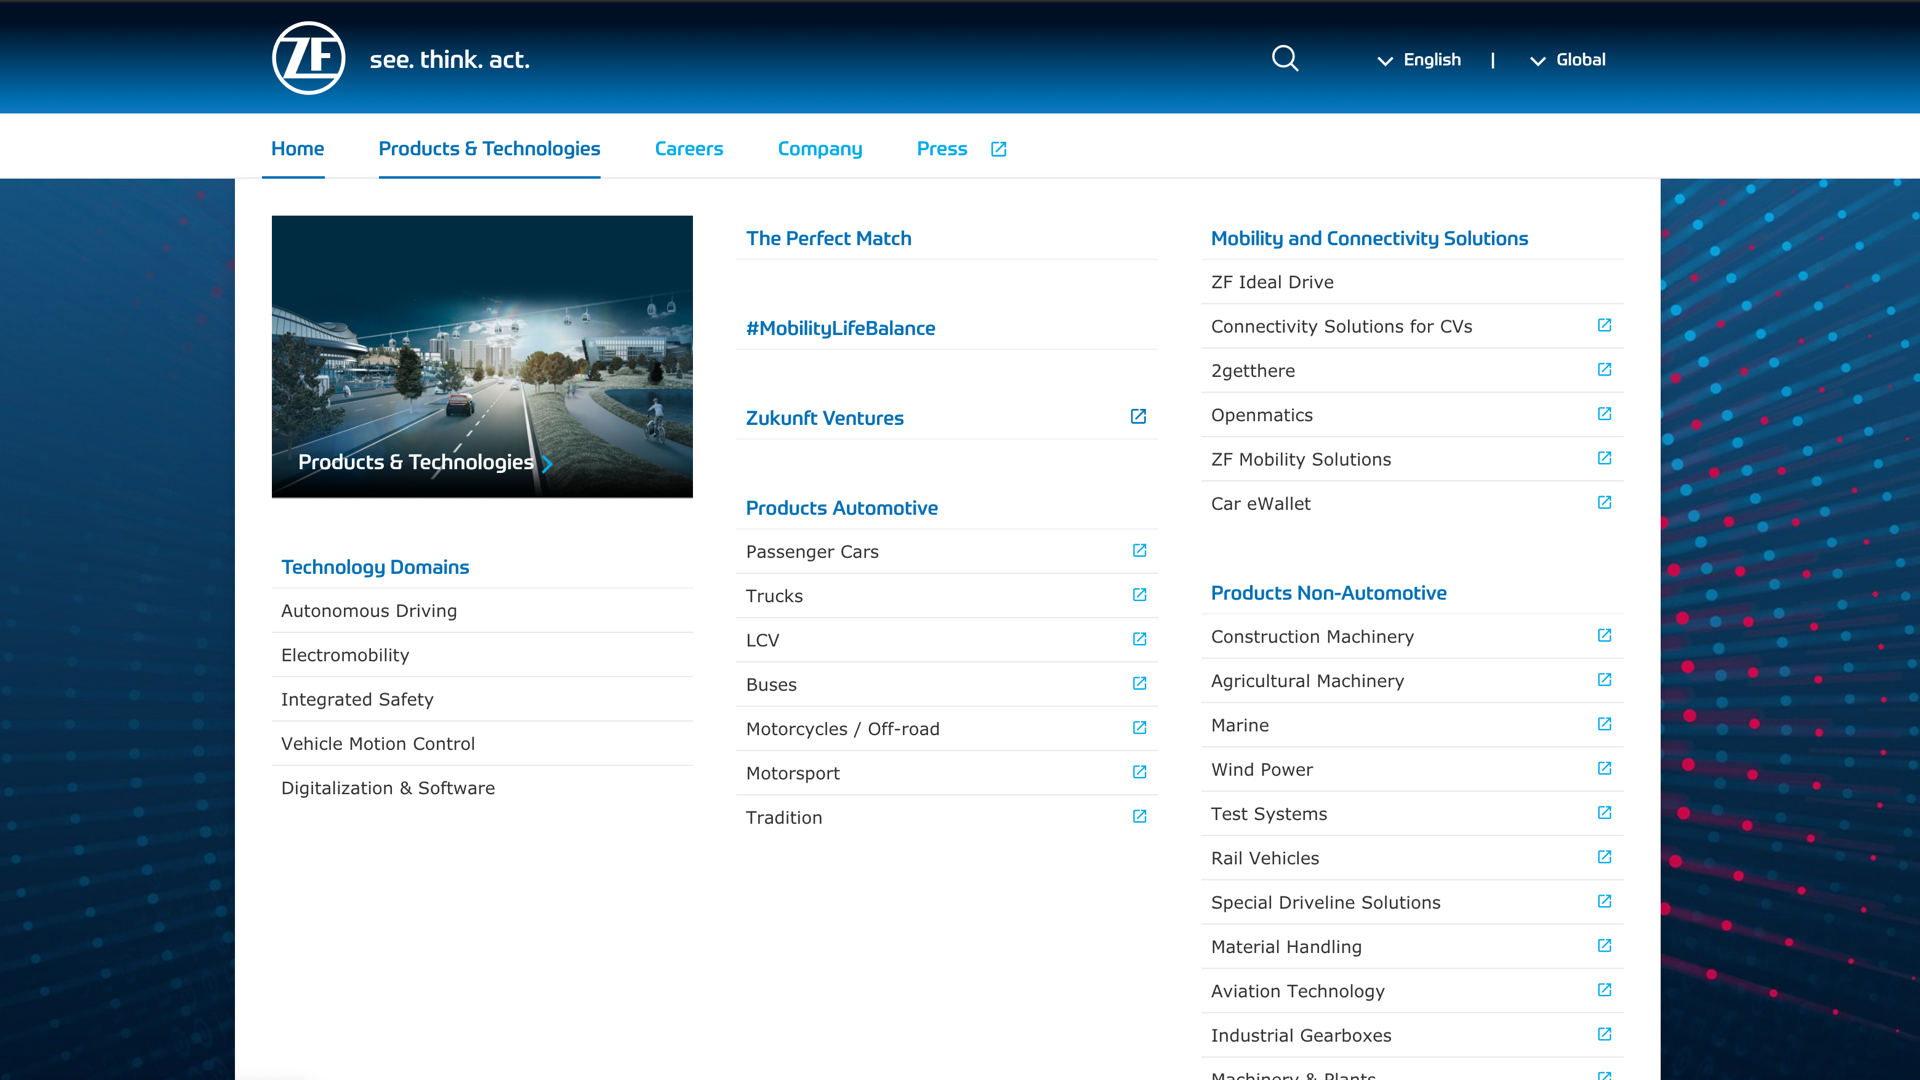
Task: Click external link icon for Motorsport
Action: coord(1139,772)
